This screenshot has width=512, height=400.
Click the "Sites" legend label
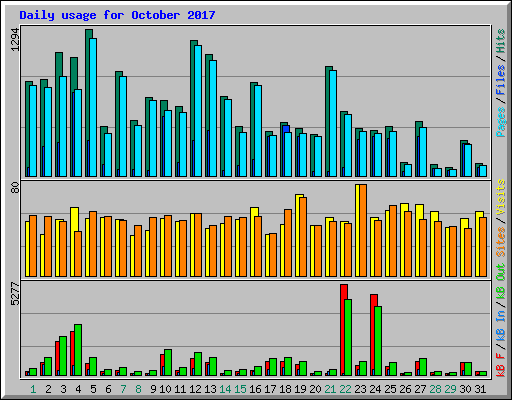tap(501, 242)
